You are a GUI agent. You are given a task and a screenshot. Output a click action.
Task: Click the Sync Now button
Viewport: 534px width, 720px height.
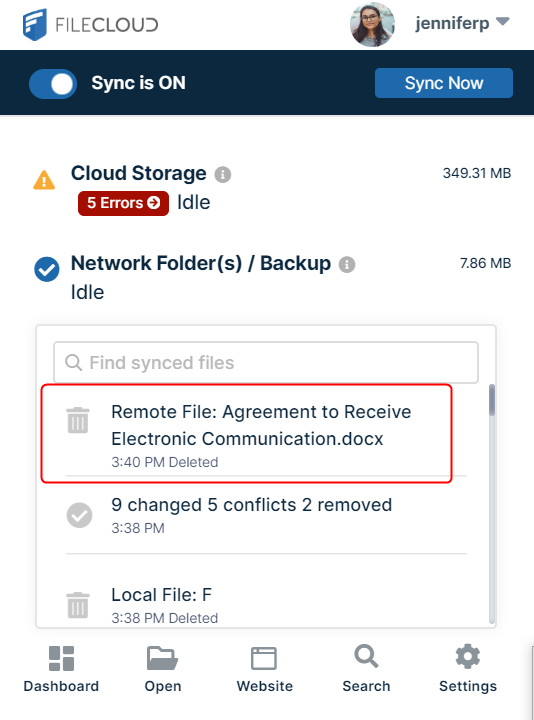(x=444, y=83)
